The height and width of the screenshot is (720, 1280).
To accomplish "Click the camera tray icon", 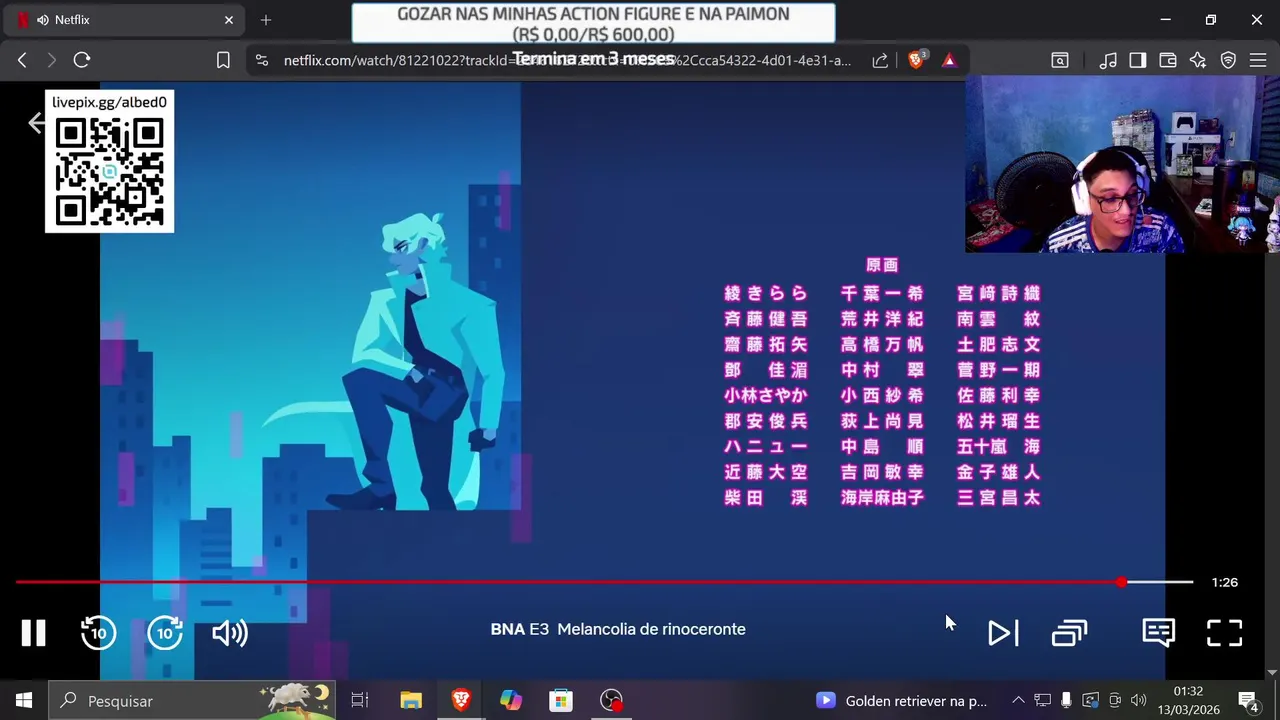I will click(x=1114, y=700).
